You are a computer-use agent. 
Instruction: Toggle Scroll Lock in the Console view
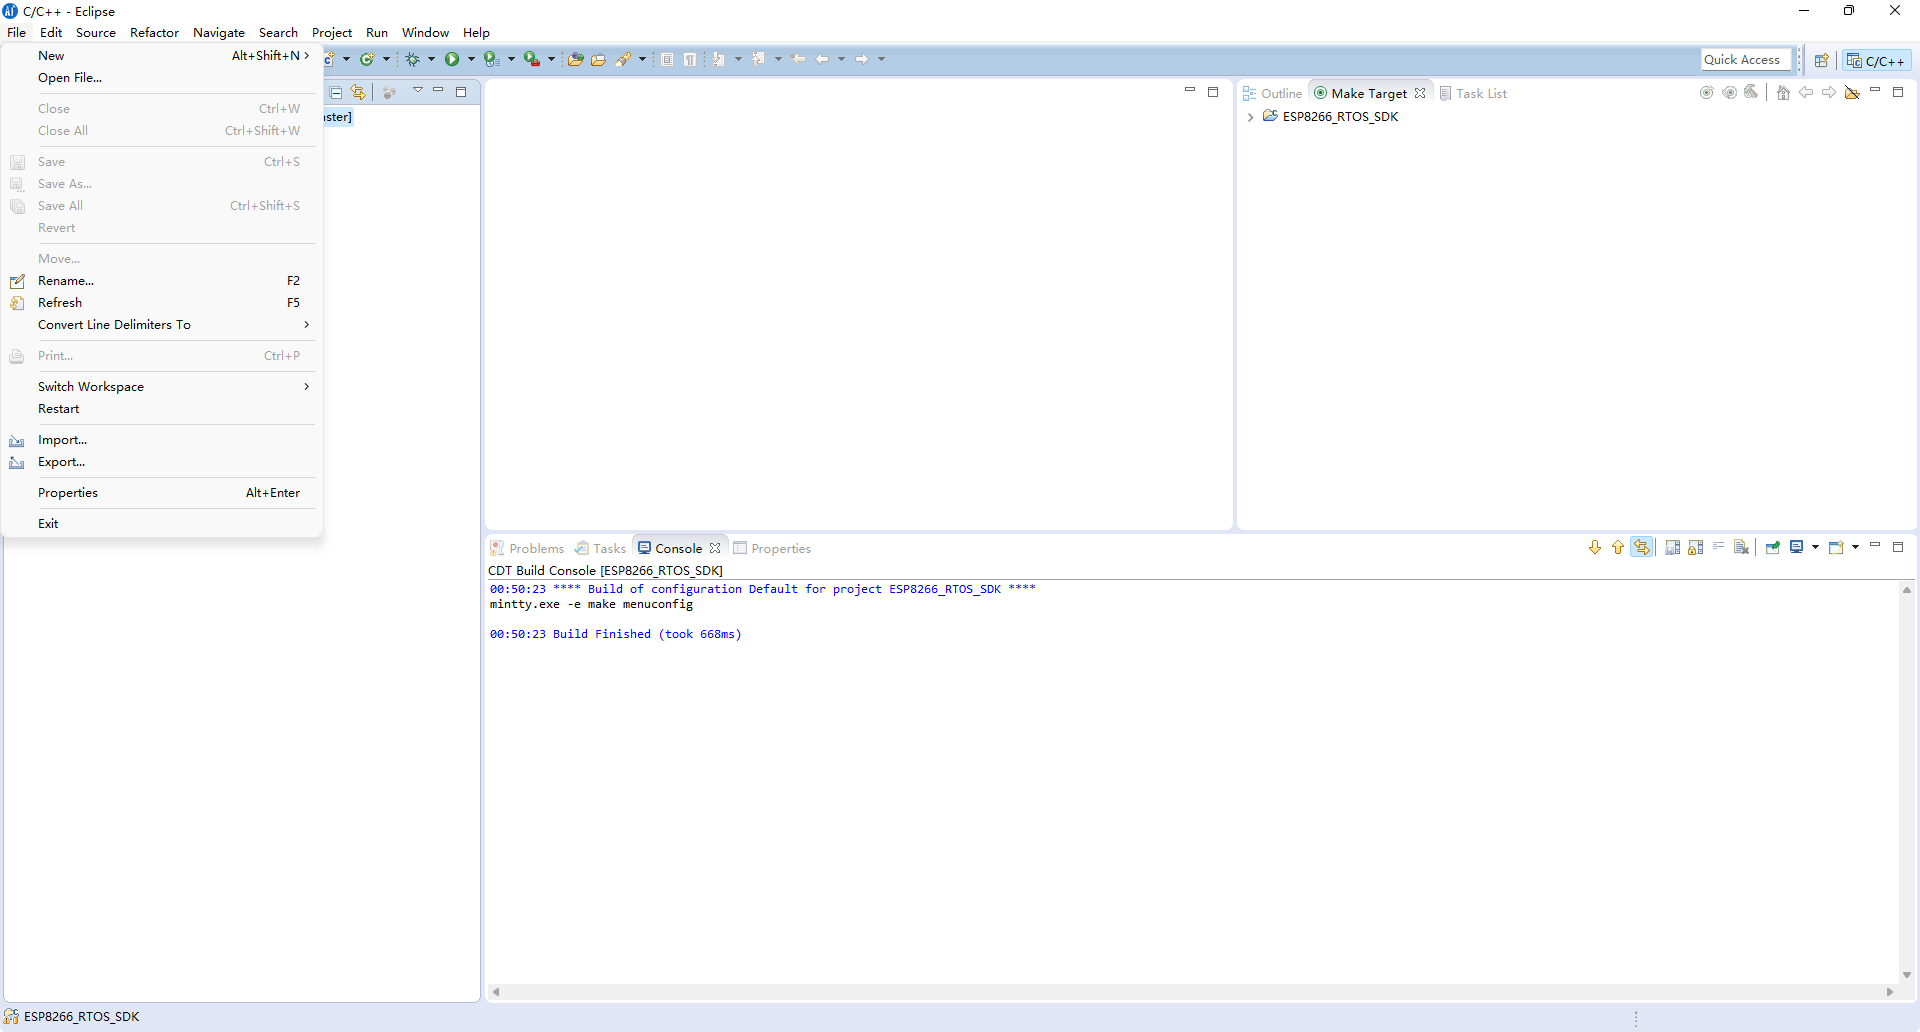(1696, 547)
